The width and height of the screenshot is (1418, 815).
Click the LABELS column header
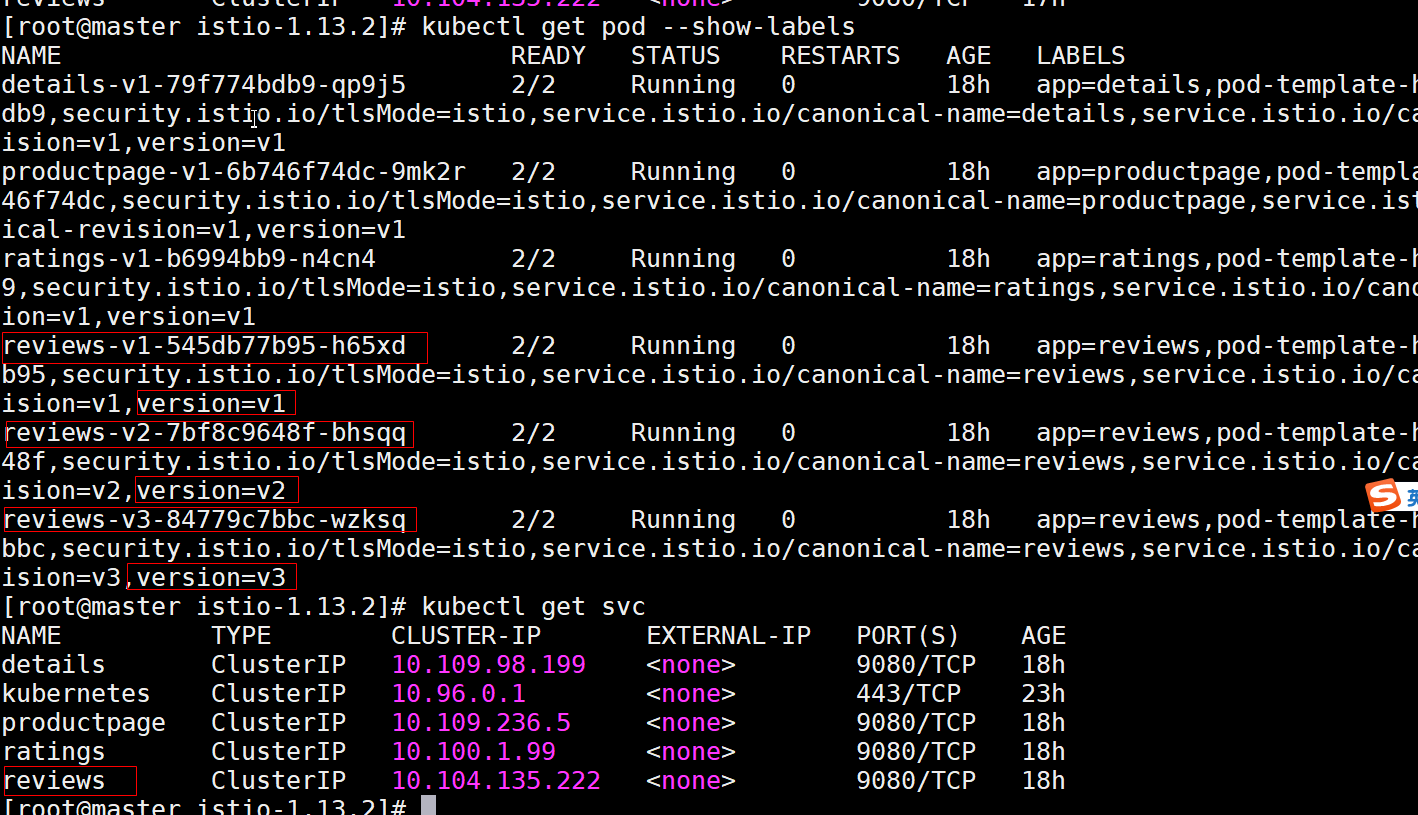pyautogui.click(x=1081, y=56)
